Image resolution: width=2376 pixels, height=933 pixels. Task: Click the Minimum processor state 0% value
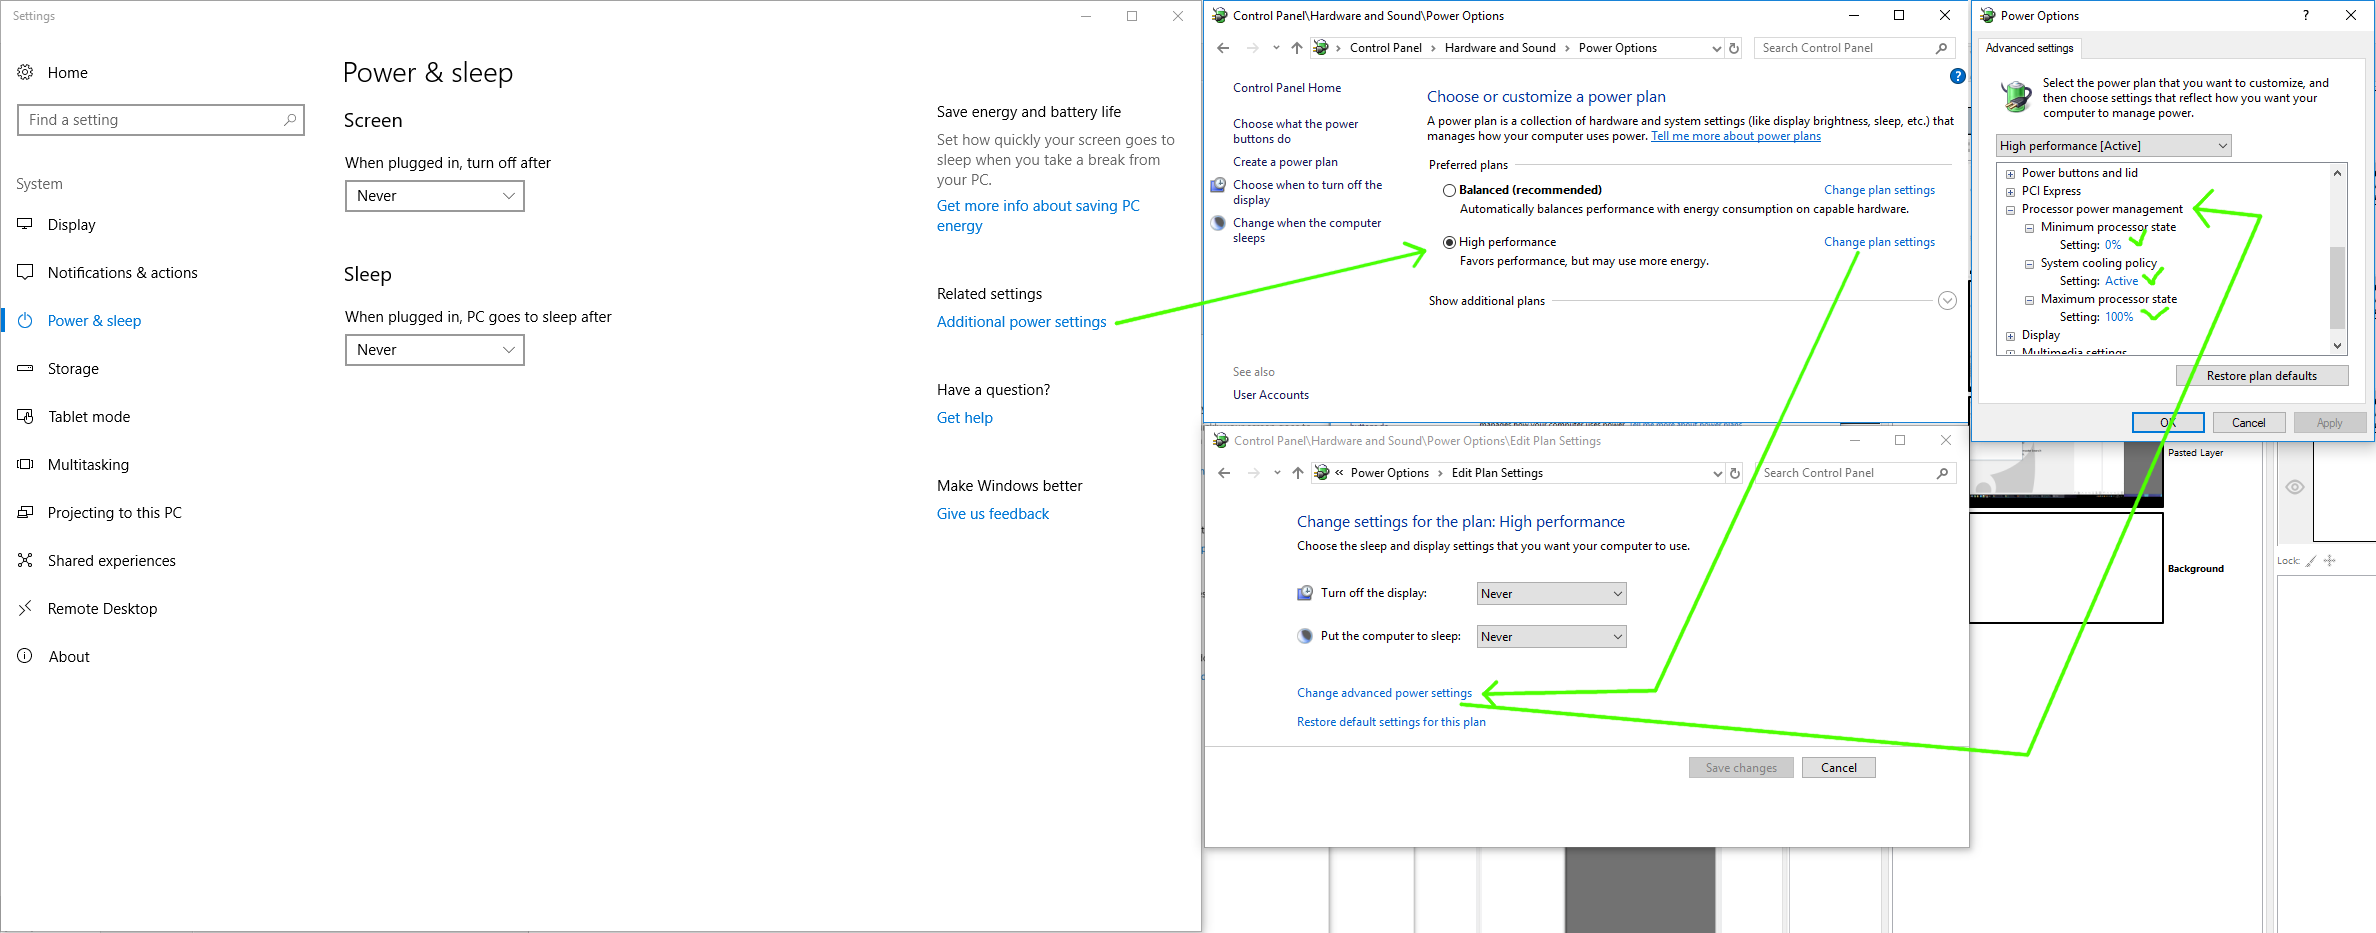pos(2113,245)
